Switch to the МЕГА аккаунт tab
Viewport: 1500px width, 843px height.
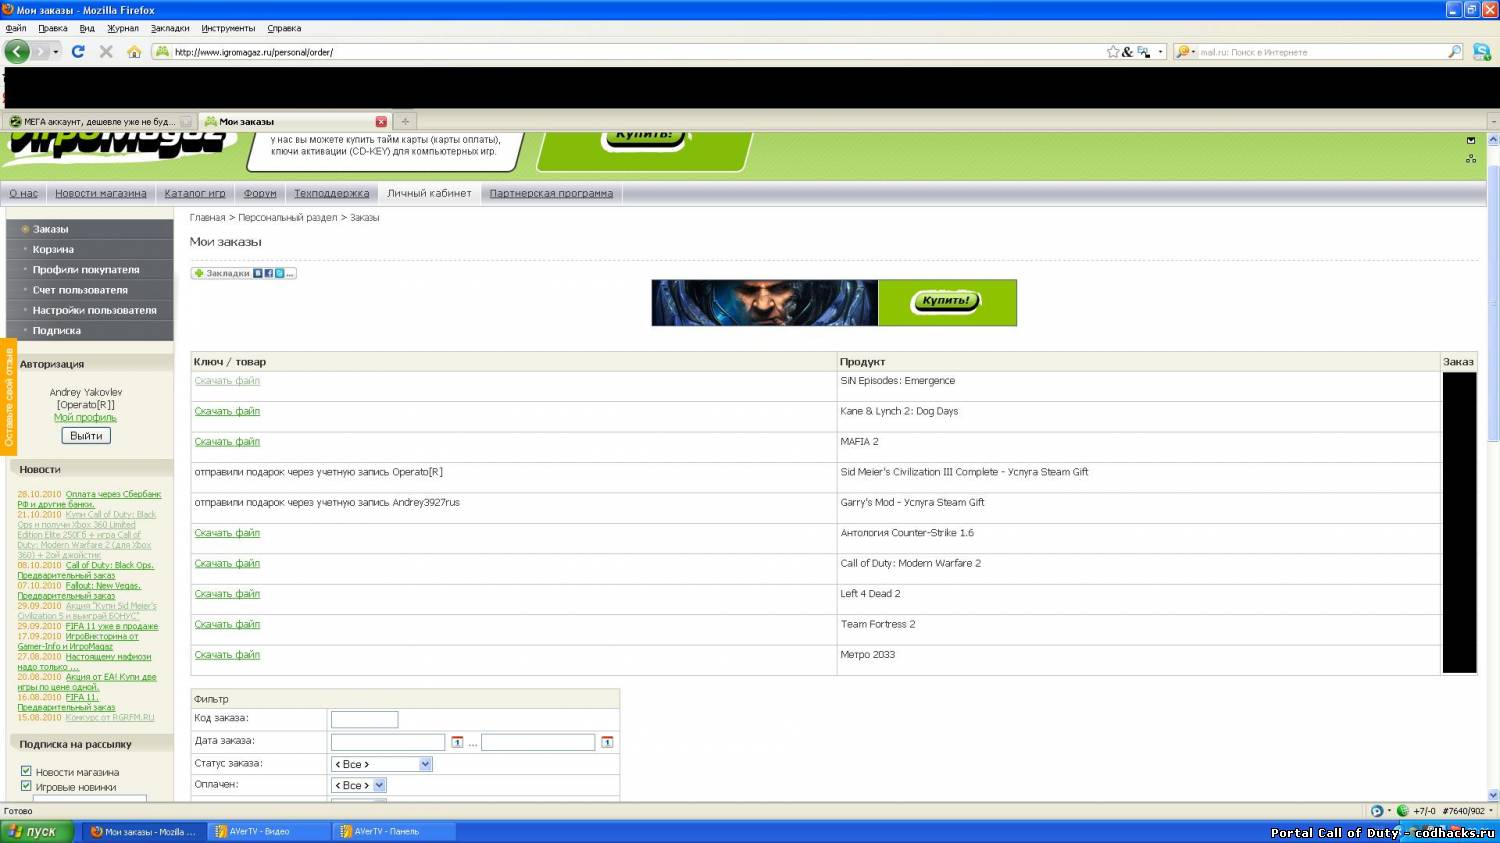pos(99,121)
